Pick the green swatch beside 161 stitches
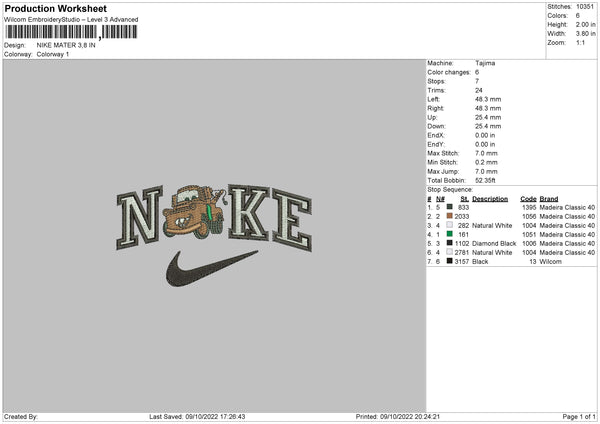 point(450,234)
